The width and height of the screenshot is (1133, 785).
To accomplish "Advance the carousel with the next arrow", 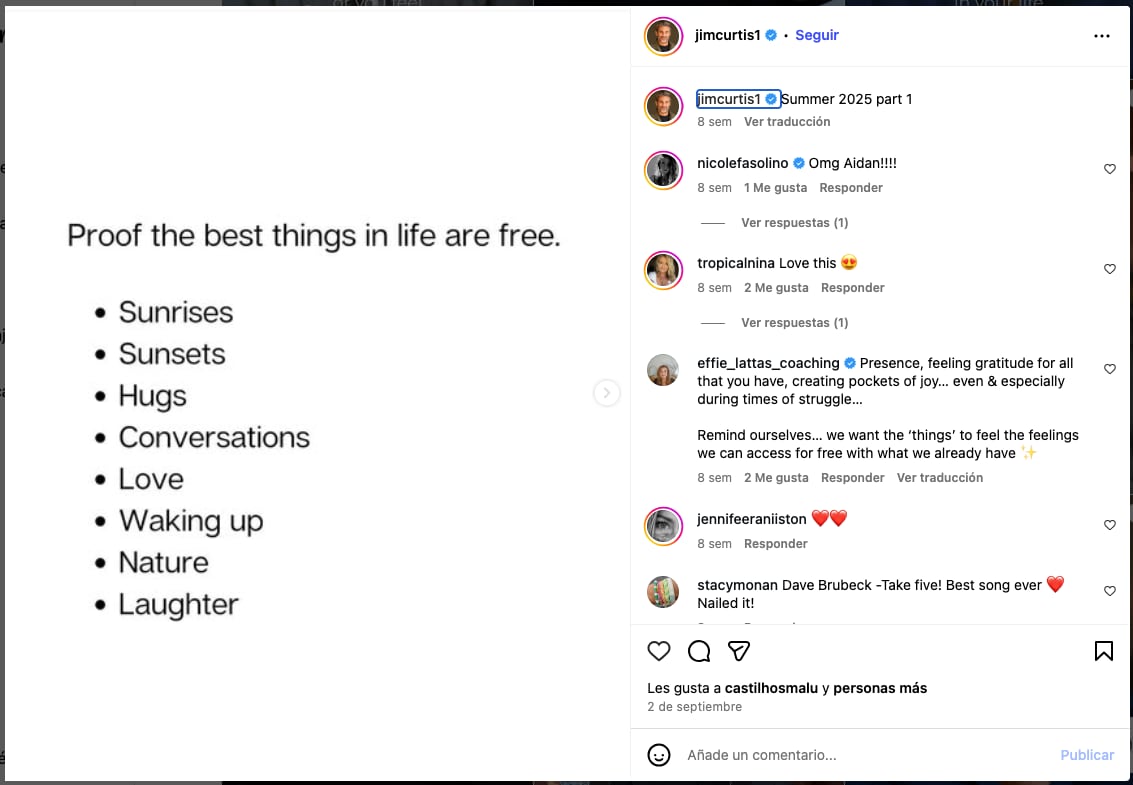I will tap(607, 393).
